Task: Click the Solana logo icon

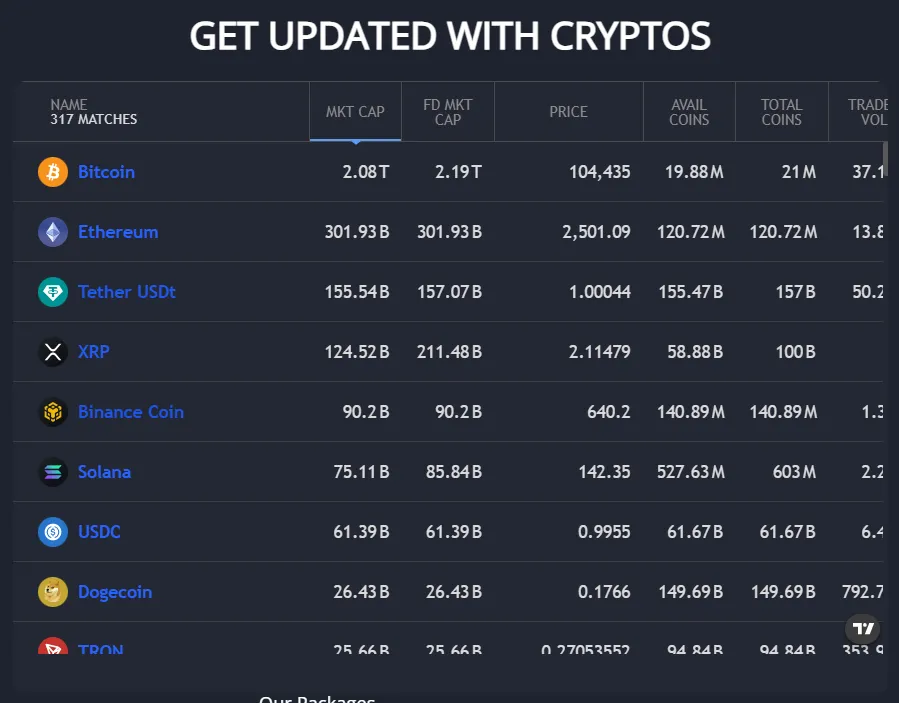Action: (x=53, y=472)
